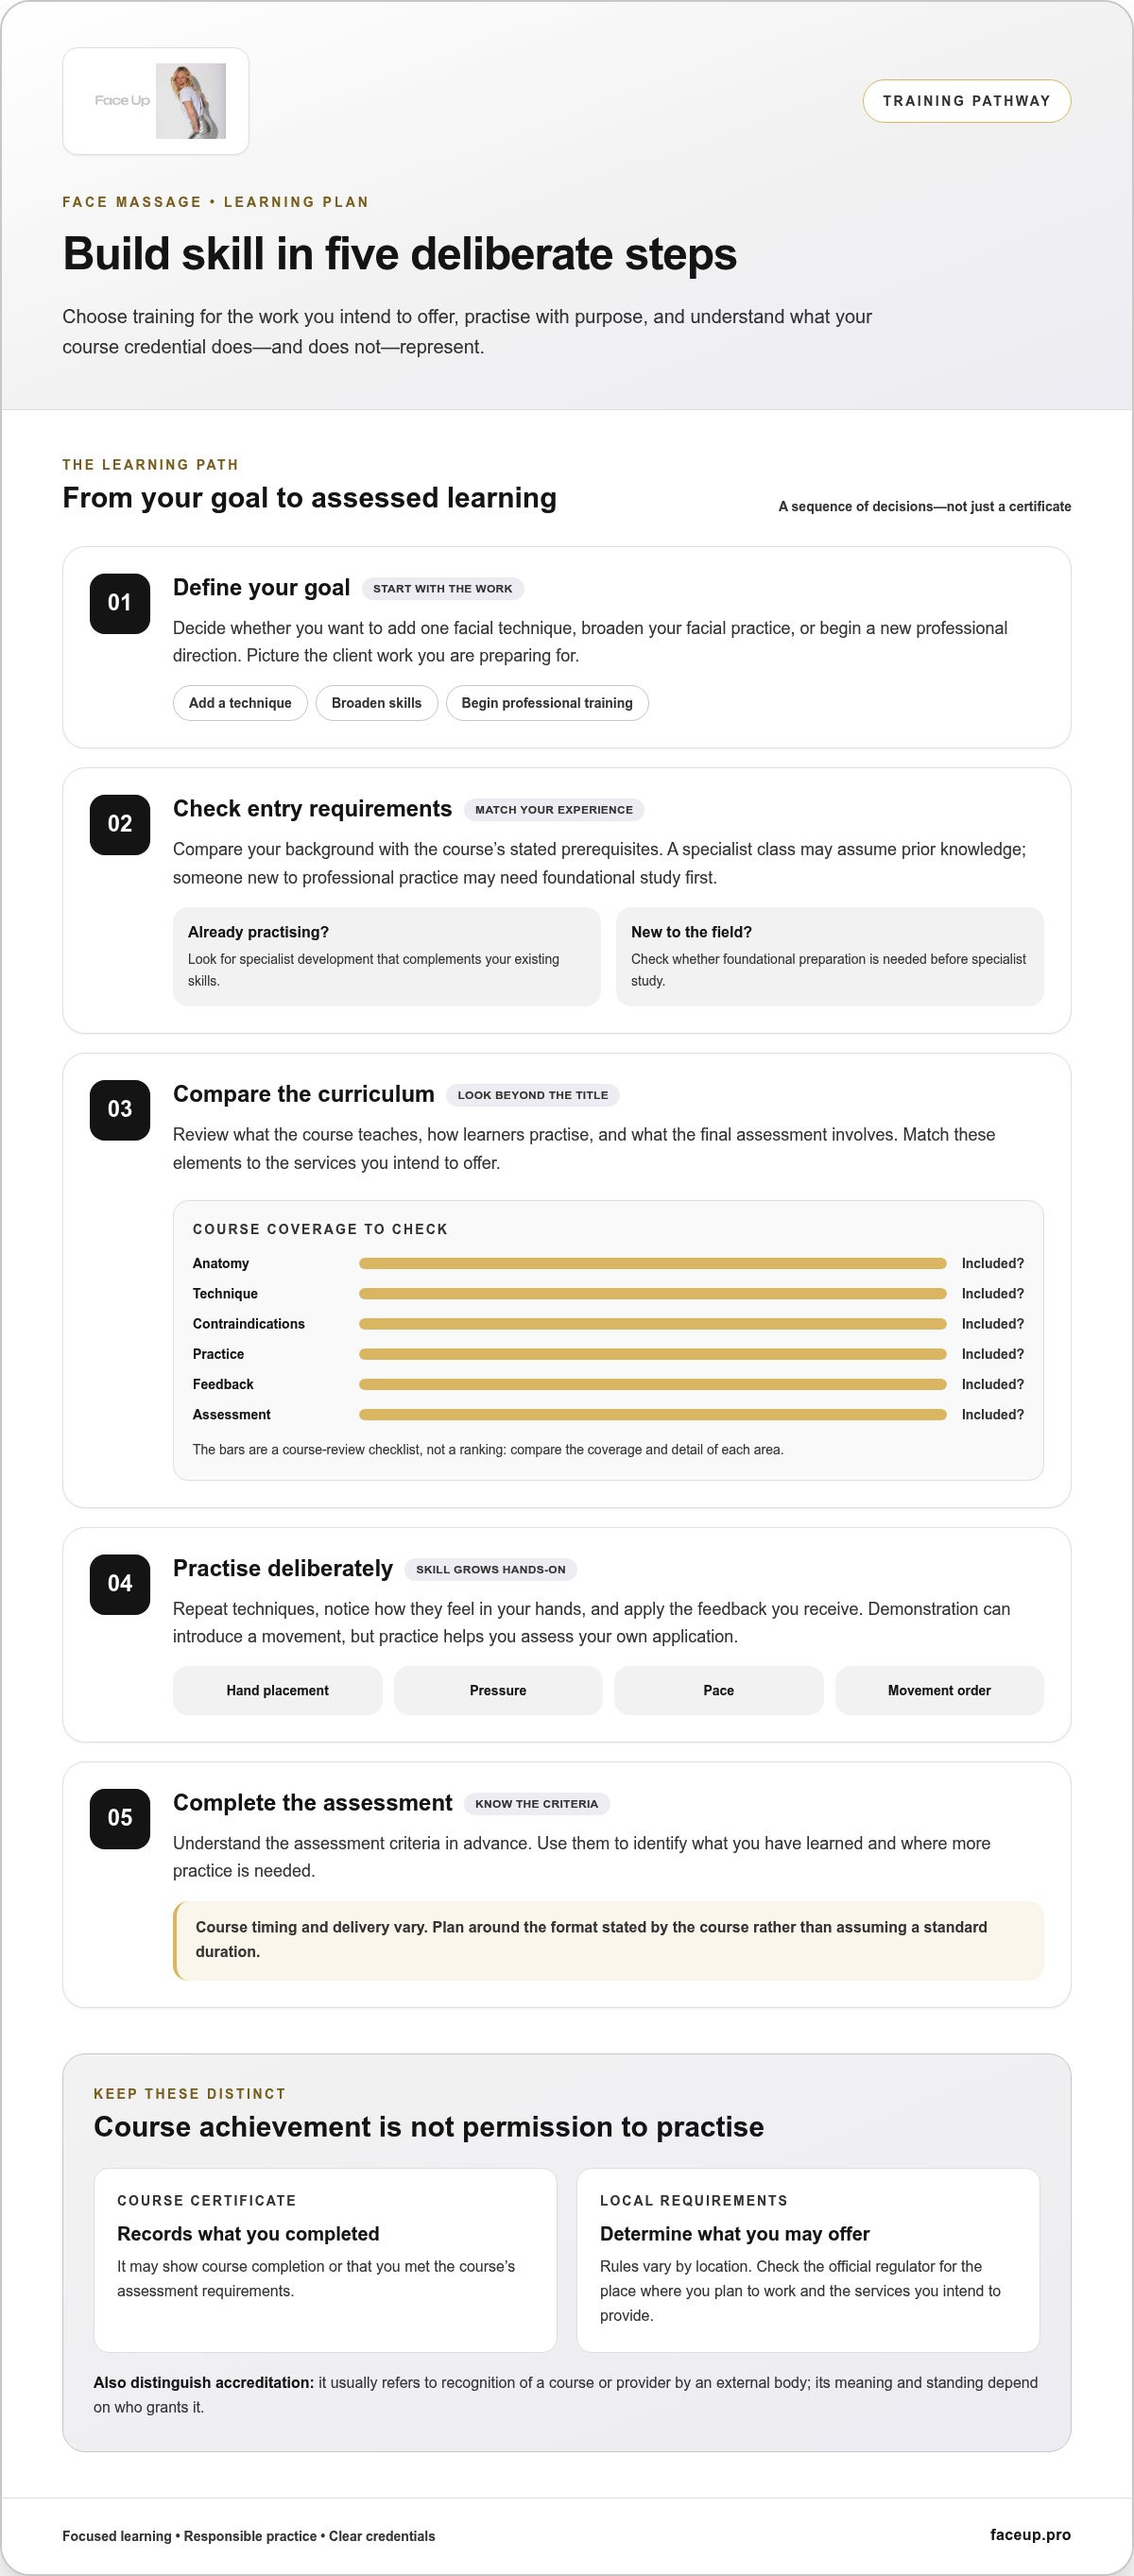
Task: Select the Movement order tile
Action: pos(939,1690)
